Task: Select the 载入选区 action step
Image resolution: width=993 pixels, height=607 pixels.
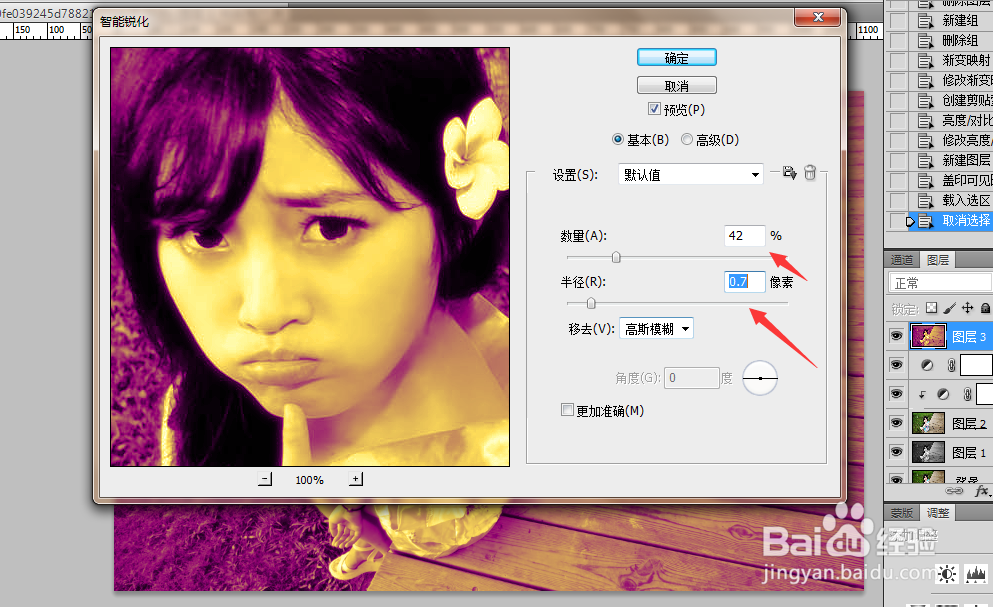Action: click(x=966, y=200)
